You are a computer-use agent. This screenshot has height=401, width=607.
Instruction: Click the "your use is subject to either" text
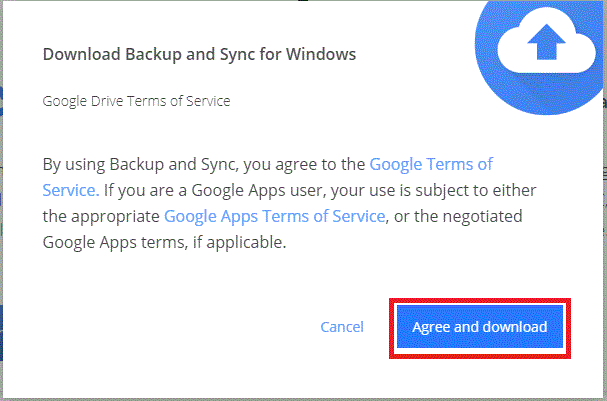pyautogui.click(x=434, y=190)
